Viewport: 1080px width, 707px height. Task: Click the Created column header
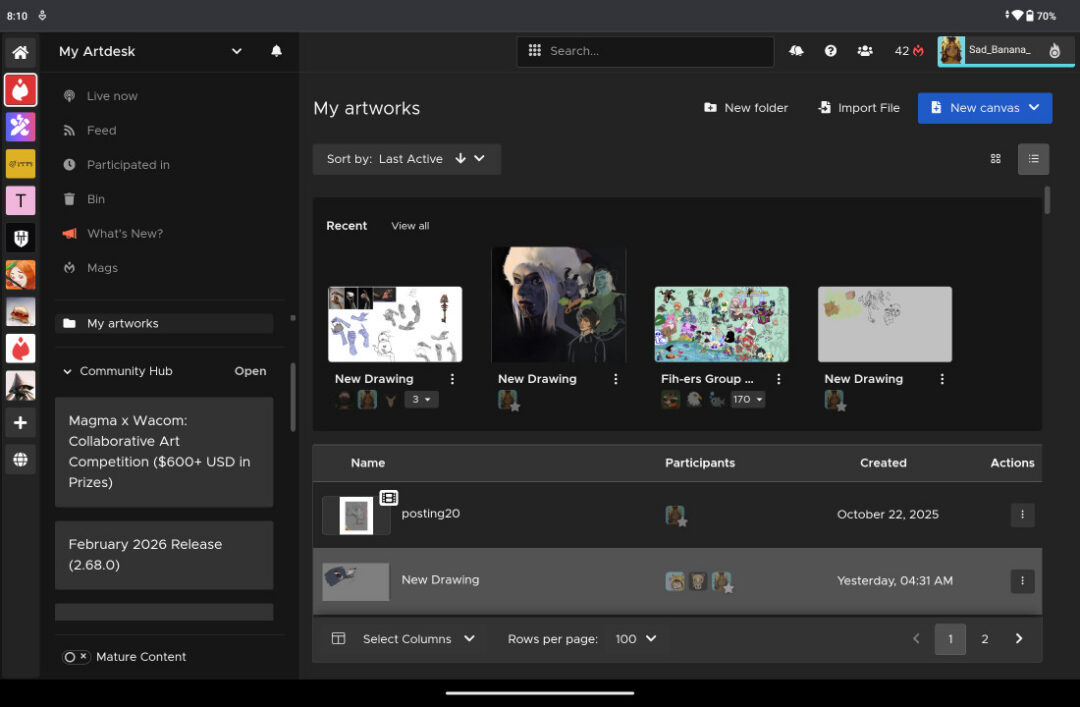[x=883, y=463]
